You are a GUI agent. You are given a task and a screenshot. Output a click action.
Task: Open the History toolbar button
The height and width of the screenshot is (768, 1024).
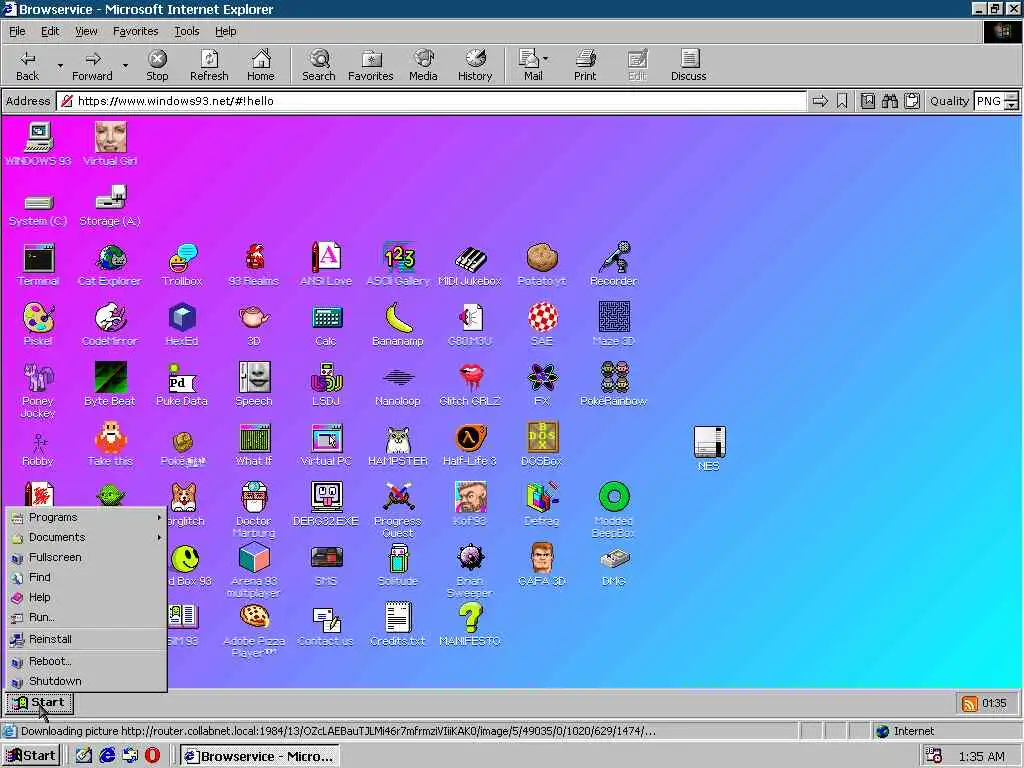point(475,65)
